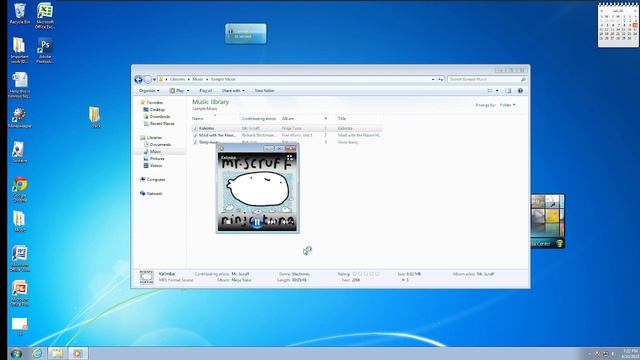This screenshot has height=360, width=640.
Task: Open the Play button dropdown arrow
Action: click(x=188, y=91)
